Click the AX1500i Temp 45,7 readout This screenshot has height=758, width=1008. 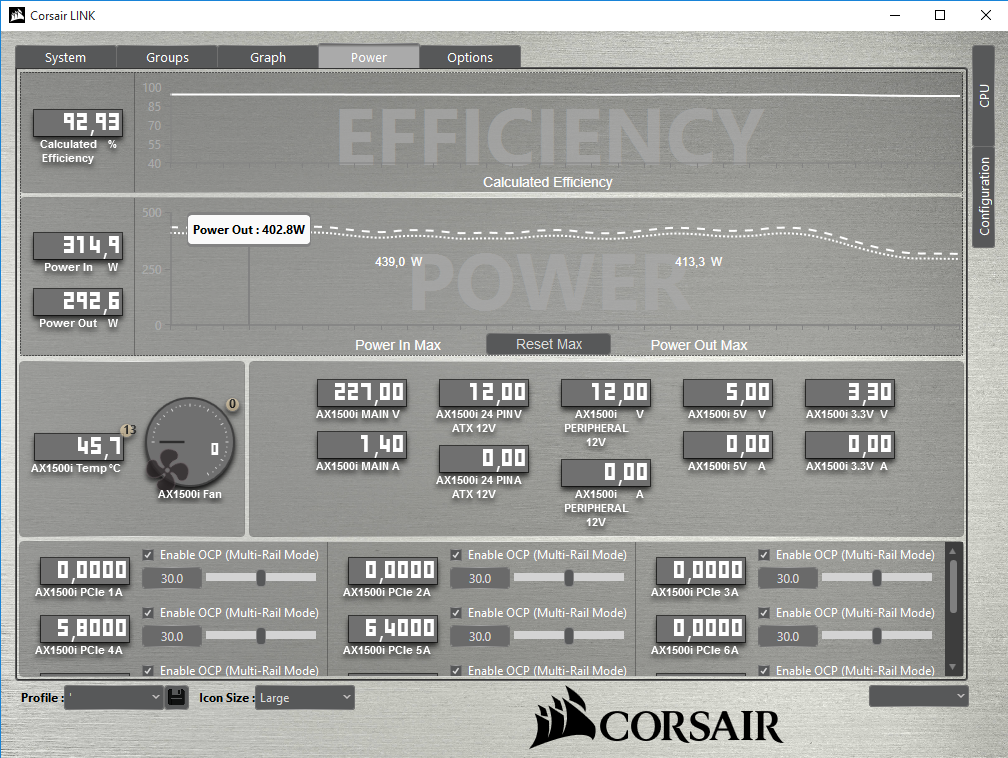click(78, 446)
